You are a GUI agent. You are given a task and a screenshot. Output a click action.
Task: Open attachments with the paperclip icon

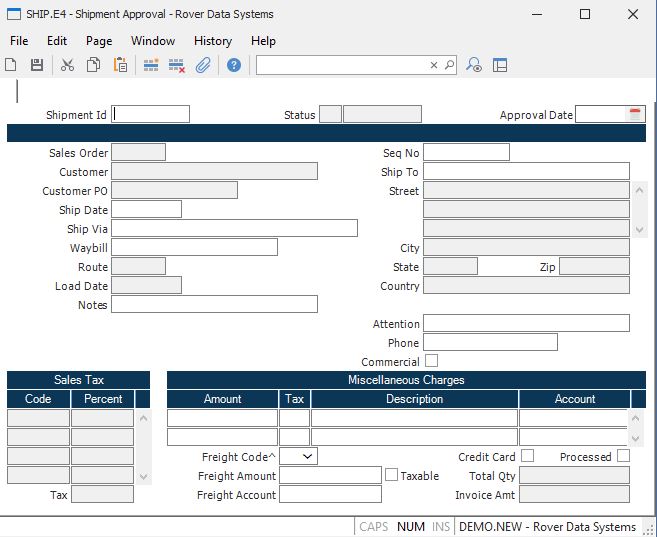[203, 65]
